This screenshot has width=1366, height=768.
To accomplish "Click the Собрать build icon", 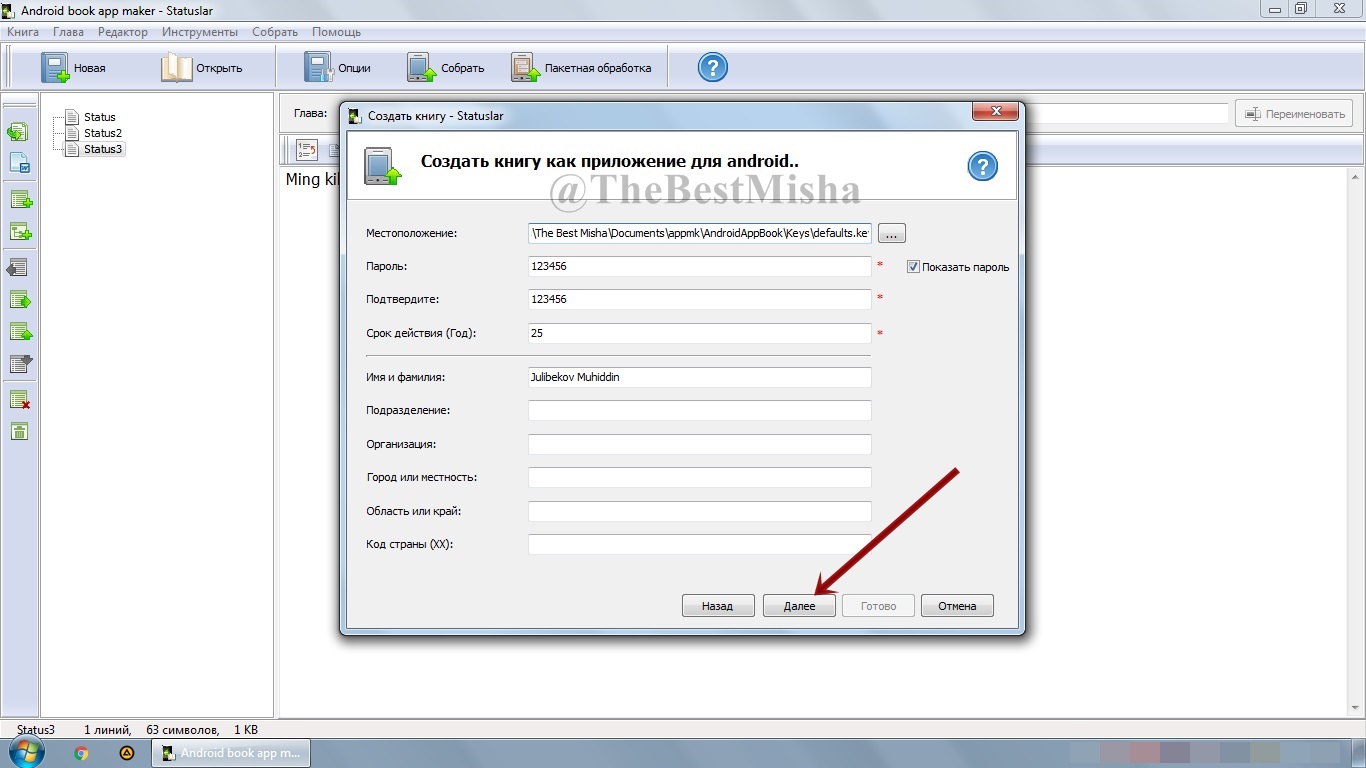I will pyautogui.click(x=446, y=68).
